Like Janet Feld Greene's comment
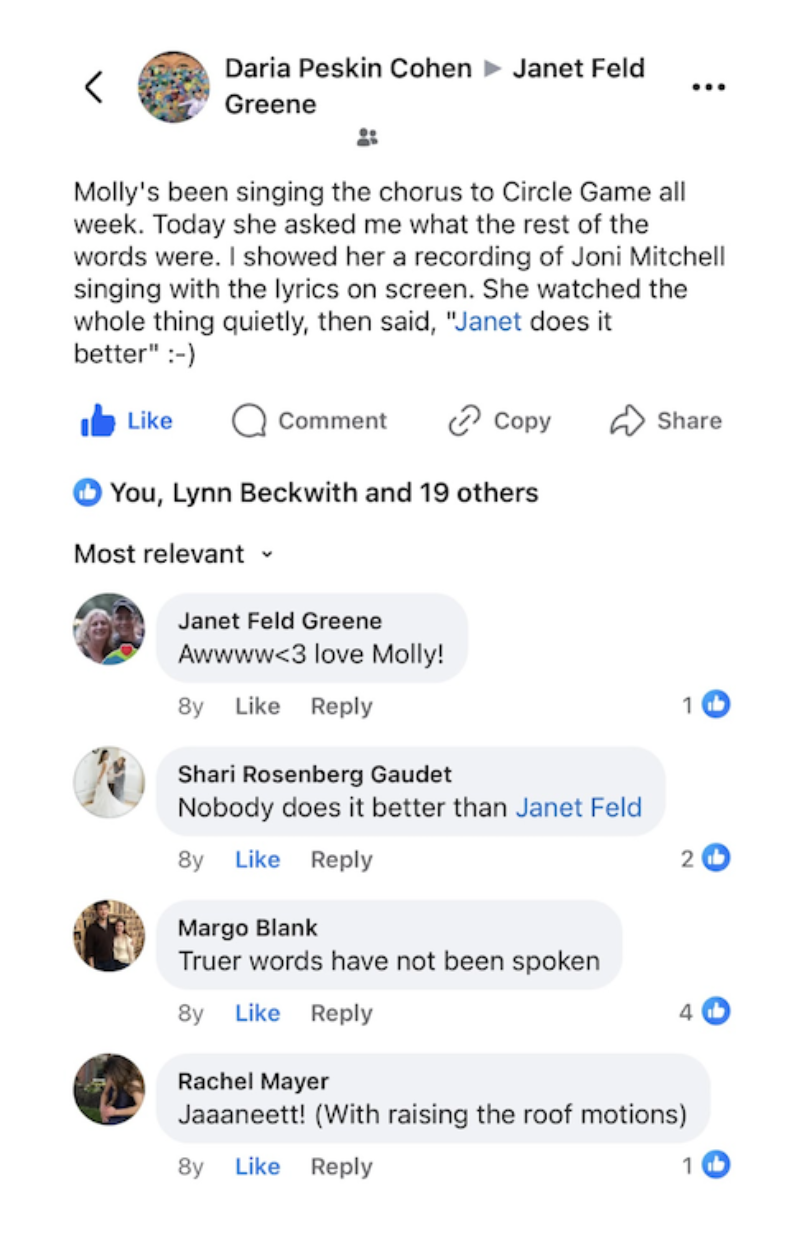 (x=257, y=706)
